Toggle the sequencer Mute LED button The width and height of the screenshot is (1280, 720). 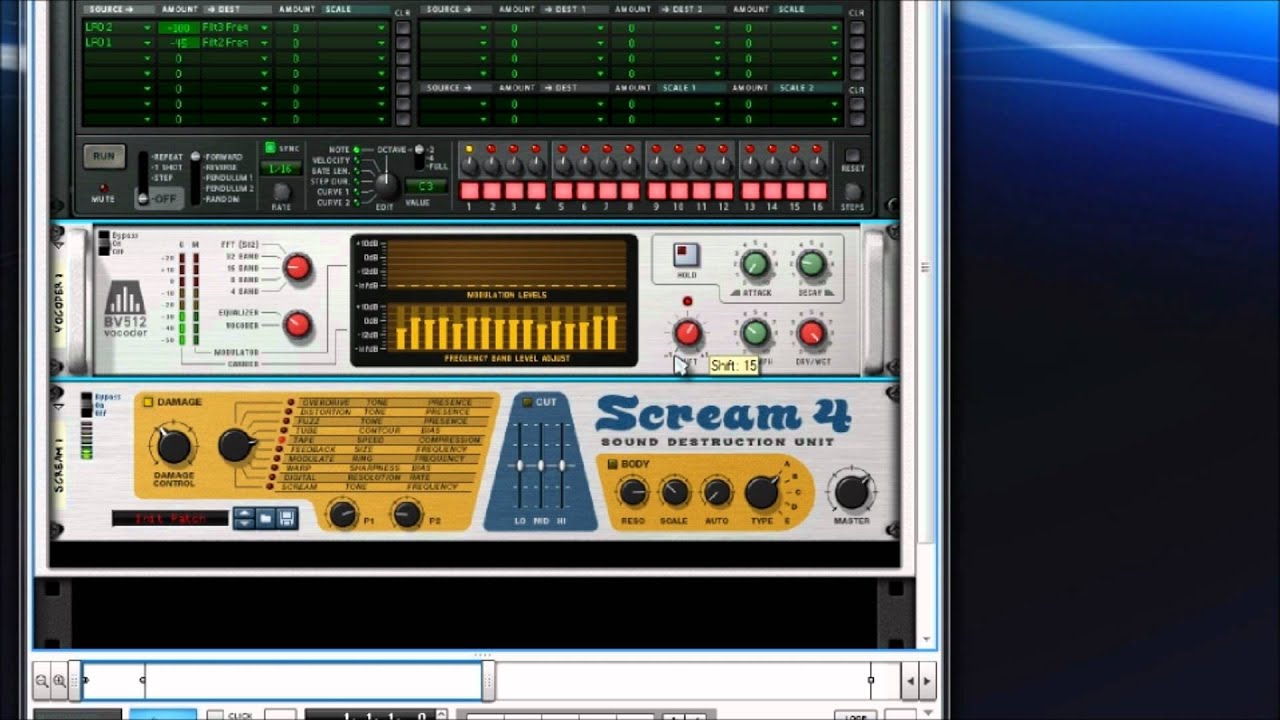(x=103, y=187)
